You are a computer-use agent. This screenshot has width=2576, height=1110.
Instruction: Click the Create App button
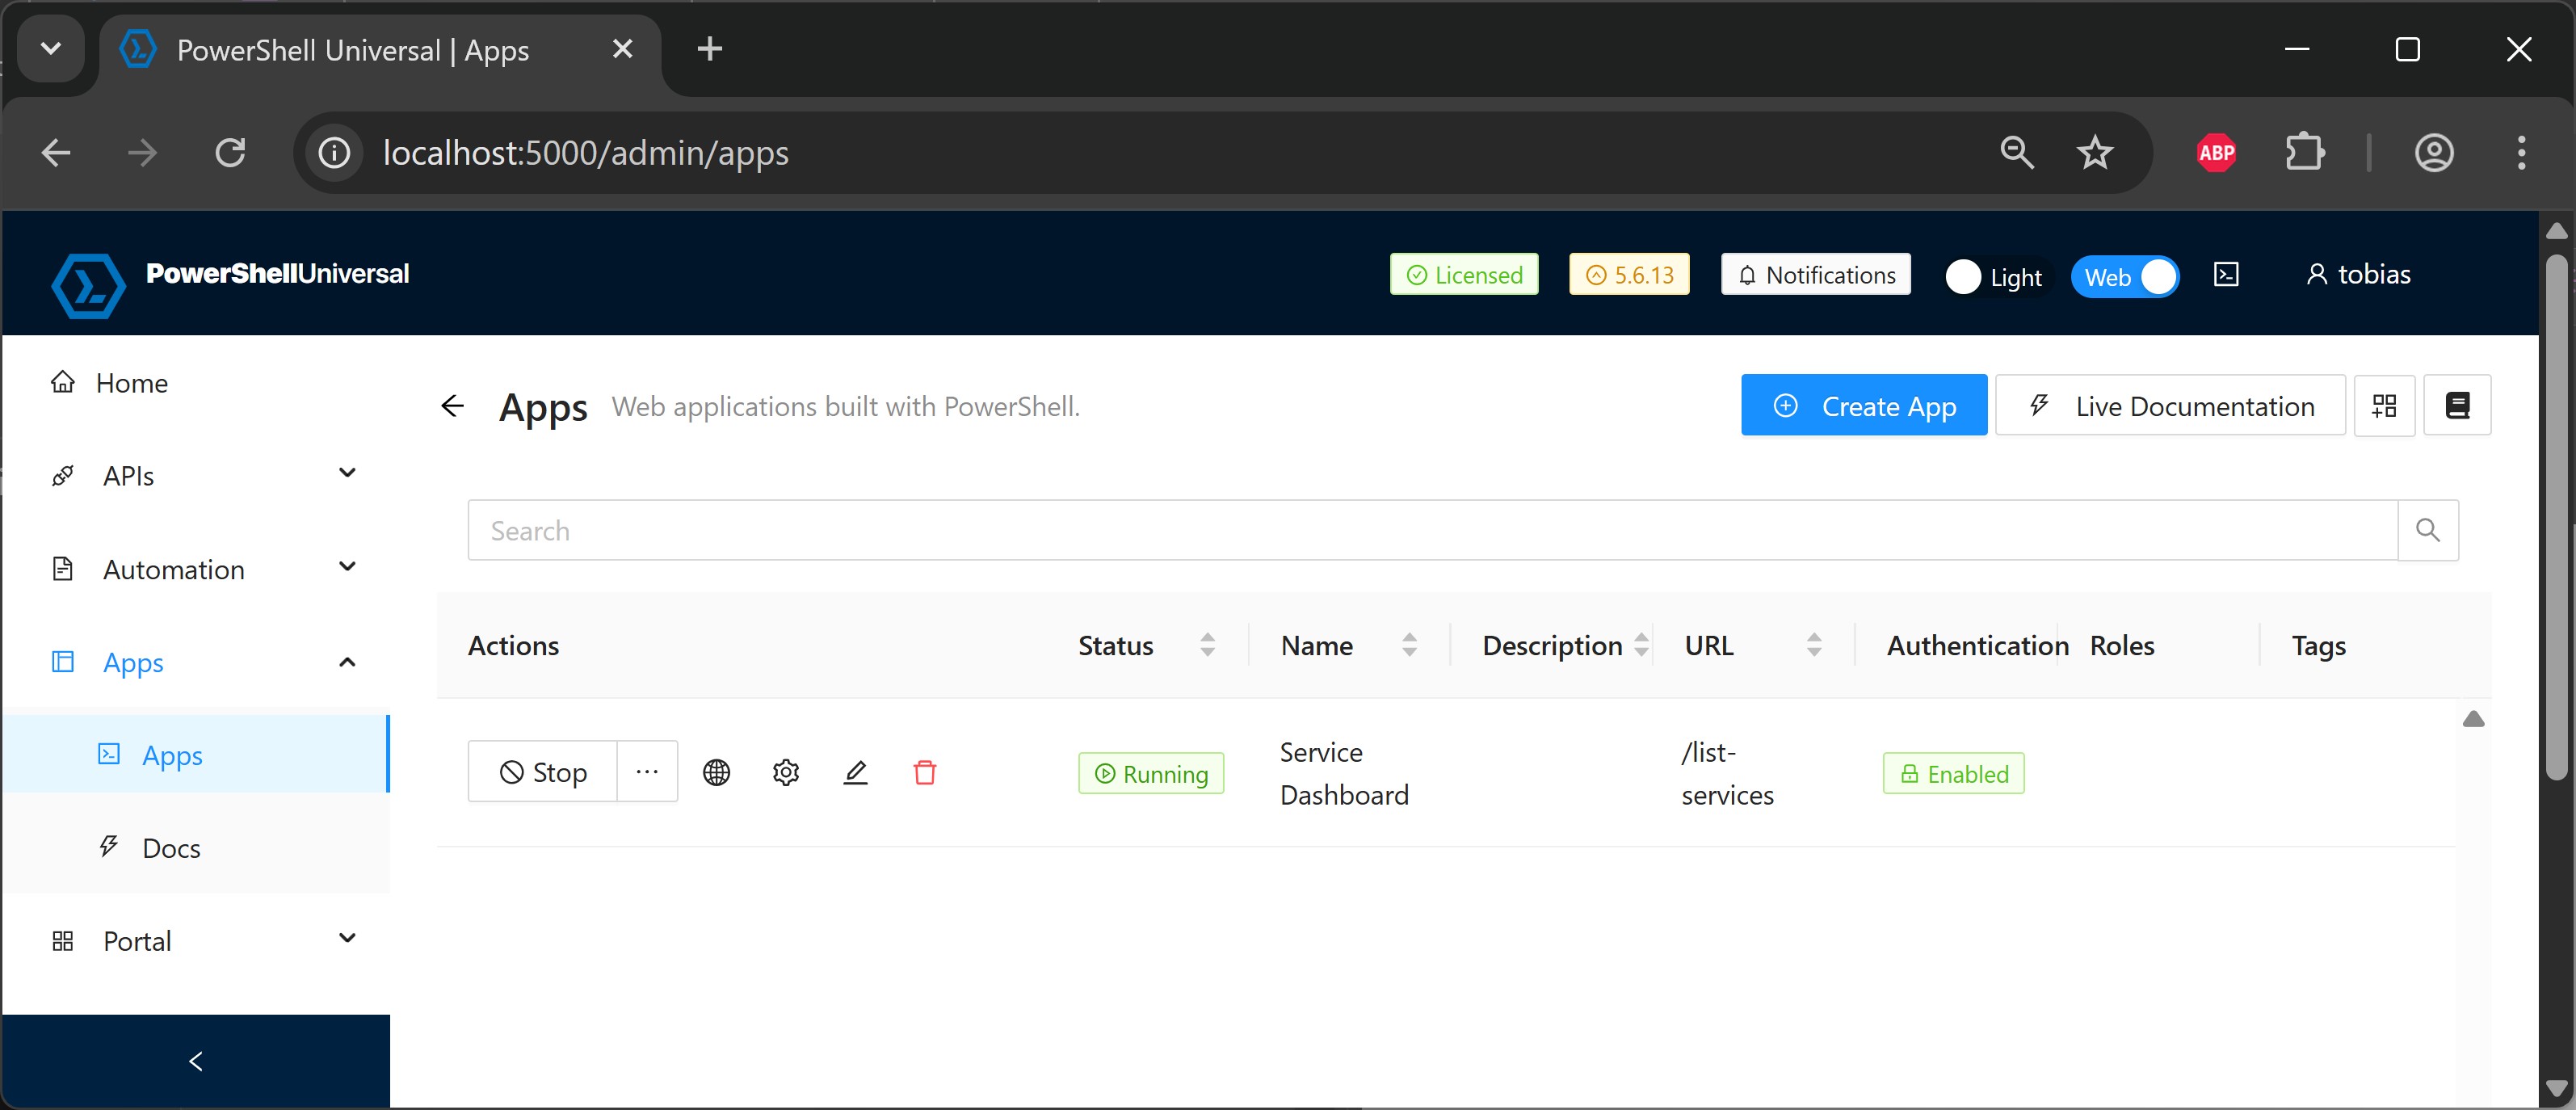[x=1863, y=405]
